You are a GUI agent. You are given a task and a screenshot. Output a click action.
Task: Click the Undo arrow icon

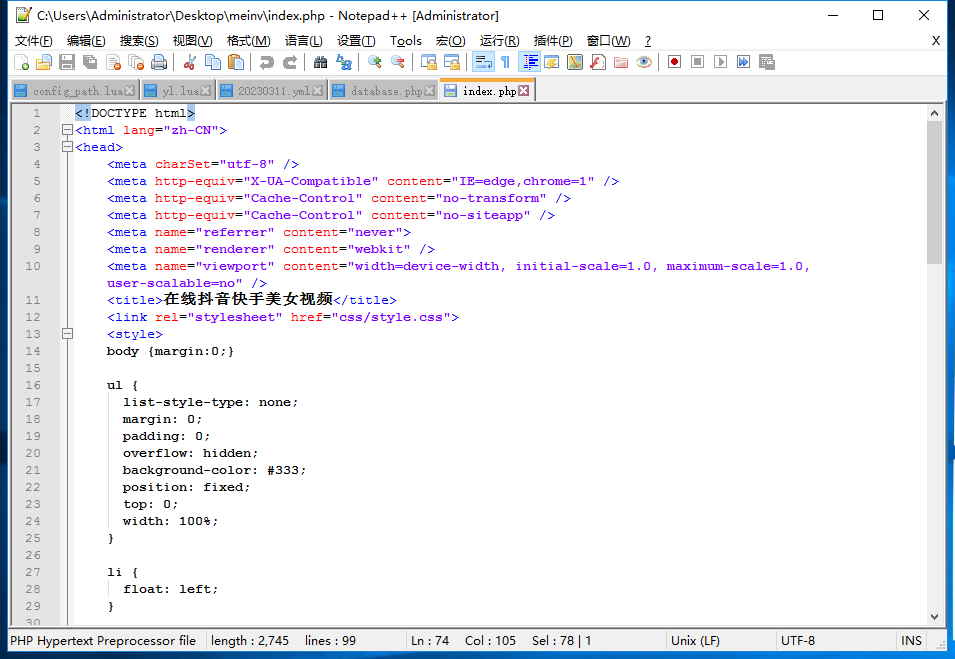click(266, 62)
